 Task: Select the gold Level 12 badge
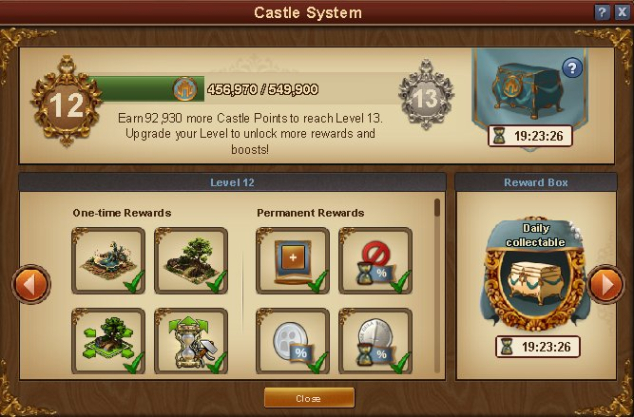[67, 101]
